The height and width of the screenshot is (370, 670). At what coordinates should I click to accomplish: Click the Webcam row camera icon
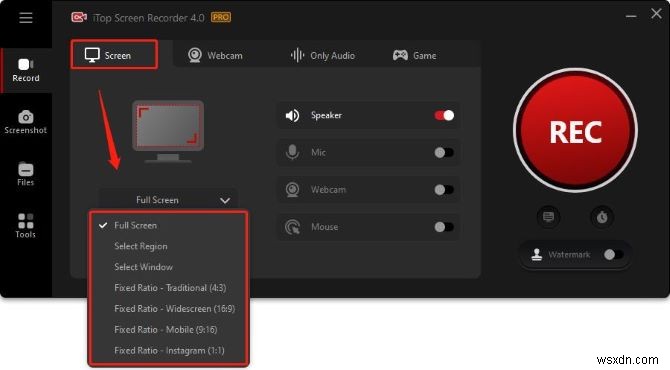[x=293, y=190]
